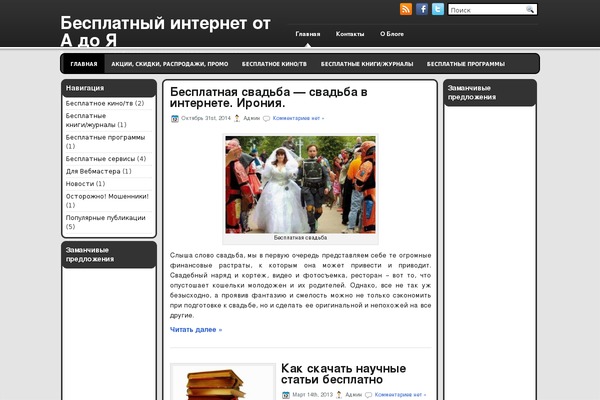Open Главная in top header menu

click(x=308, y=34)
